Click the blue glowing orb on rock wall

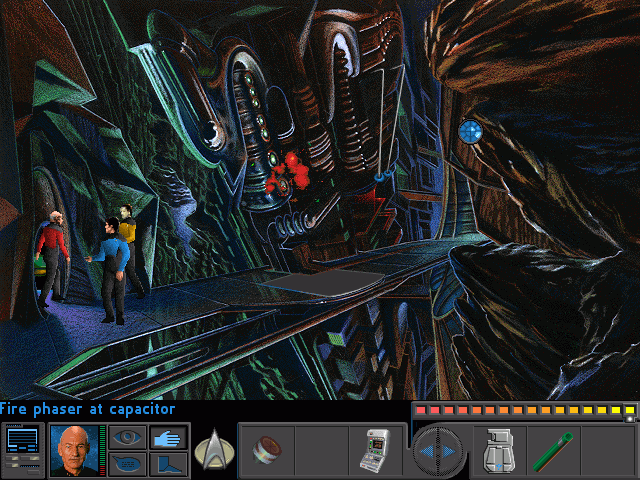pyautogui.click(x=471, y=131)
